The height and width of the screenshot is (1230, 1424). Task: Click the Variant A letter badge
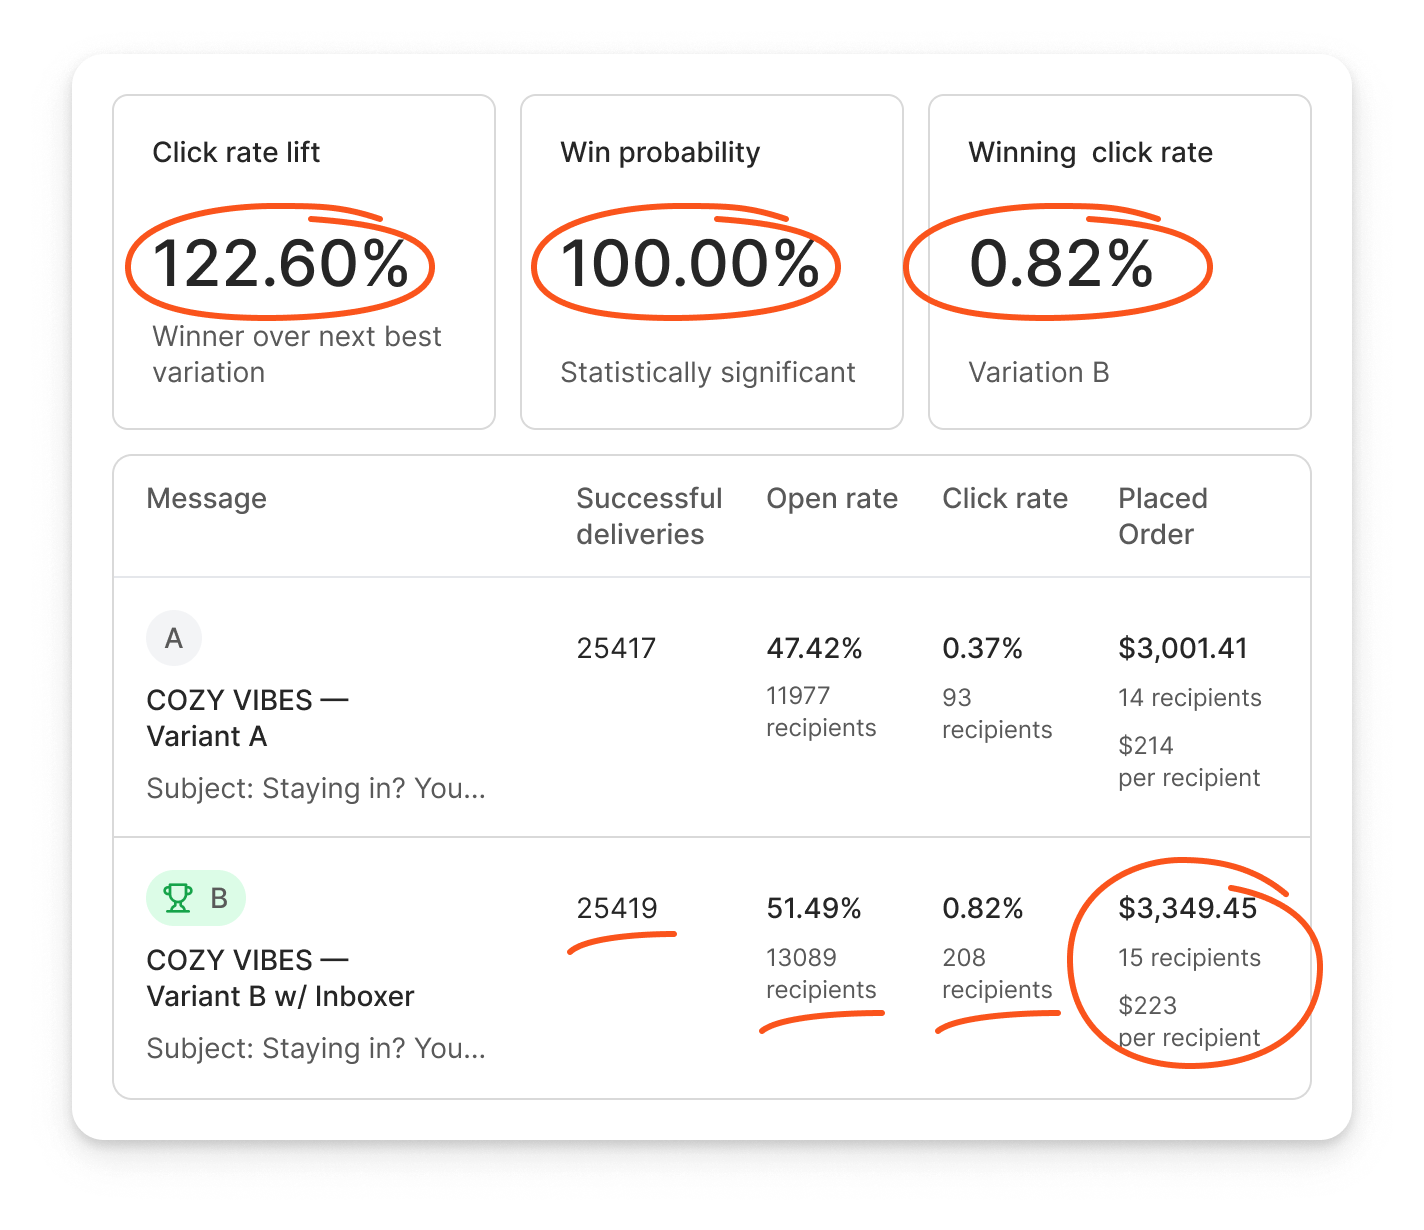tap(174, 638)
